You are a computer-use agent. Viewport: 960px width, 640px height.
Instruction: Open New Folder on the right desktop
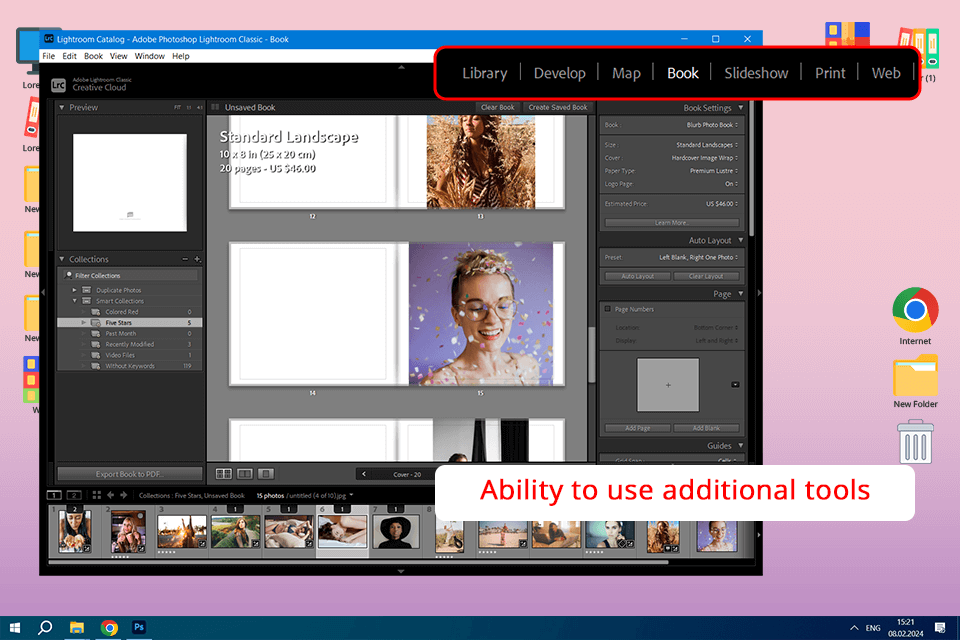[x=915, y=382]
